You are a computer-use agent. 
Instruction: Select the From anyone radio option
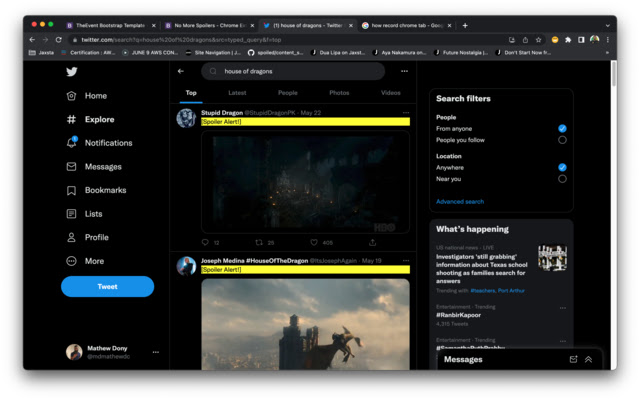562,129
